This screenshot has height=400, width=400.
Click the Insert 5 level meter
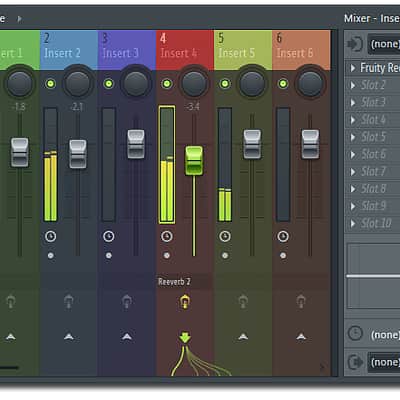pos(225,165)
